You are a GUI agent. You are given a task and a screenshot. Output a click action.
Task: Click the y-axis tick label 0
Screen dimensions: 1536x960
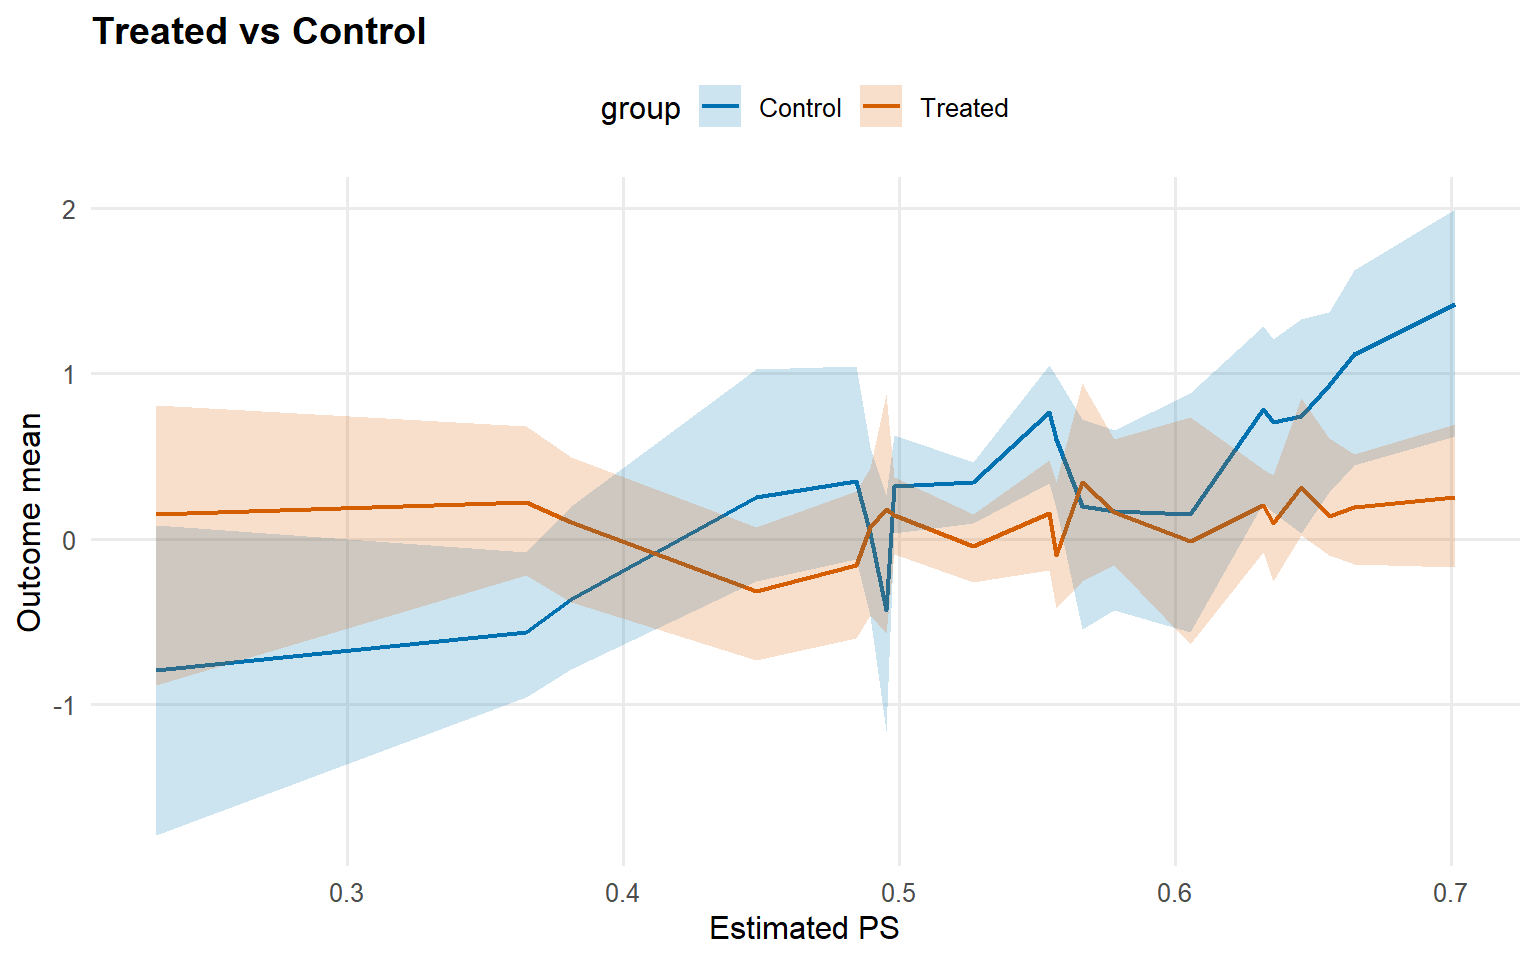point(69,541)
